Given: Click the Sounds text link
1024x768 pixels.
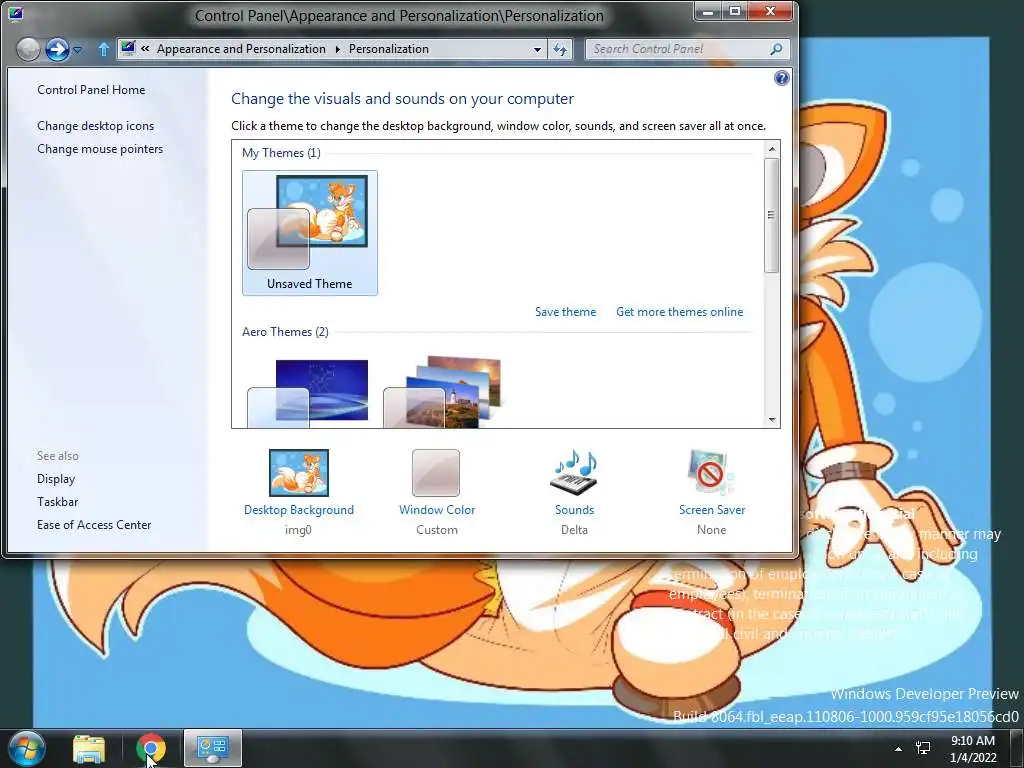Looking at the screenshot, I should coord(575,510).
